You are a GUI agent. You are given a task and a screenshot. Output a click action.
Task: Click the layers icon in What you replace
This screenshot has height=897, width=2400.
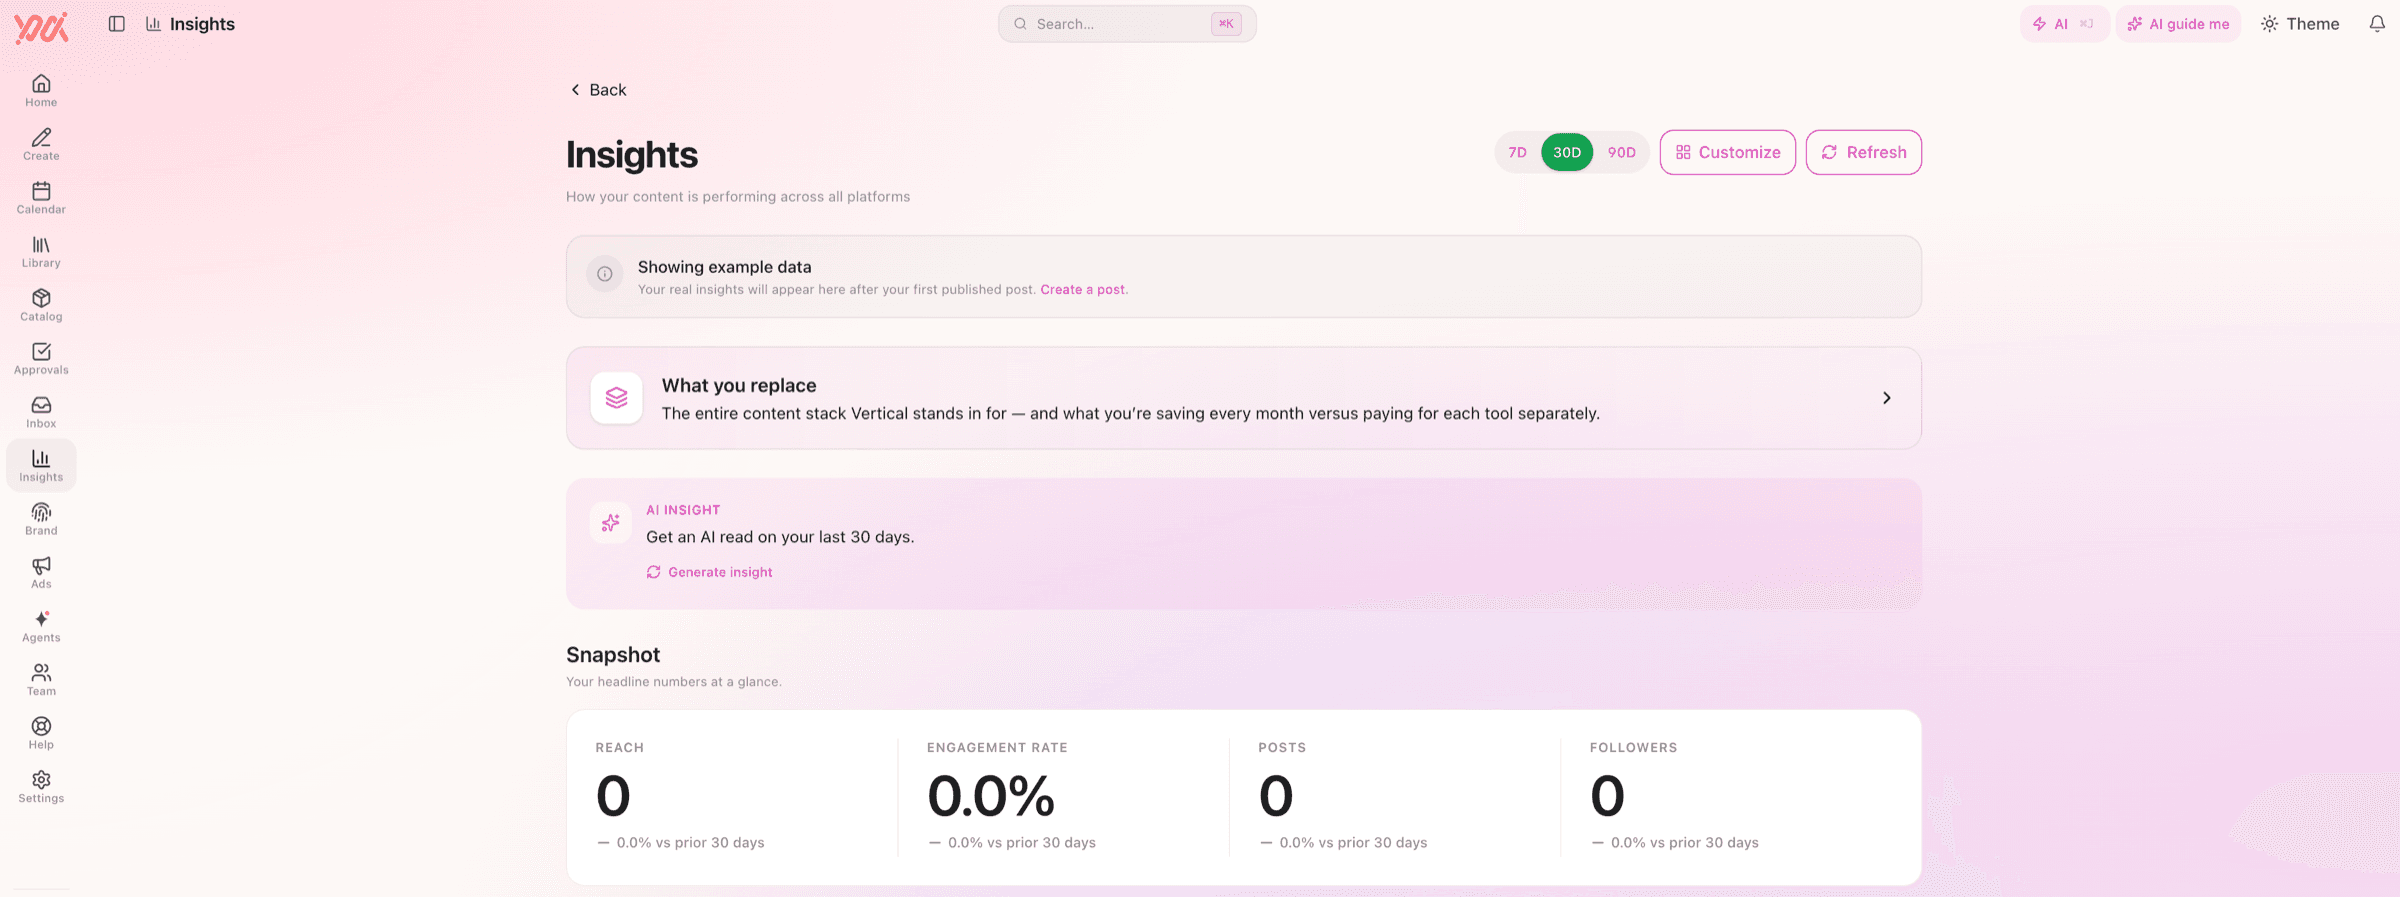616,398
